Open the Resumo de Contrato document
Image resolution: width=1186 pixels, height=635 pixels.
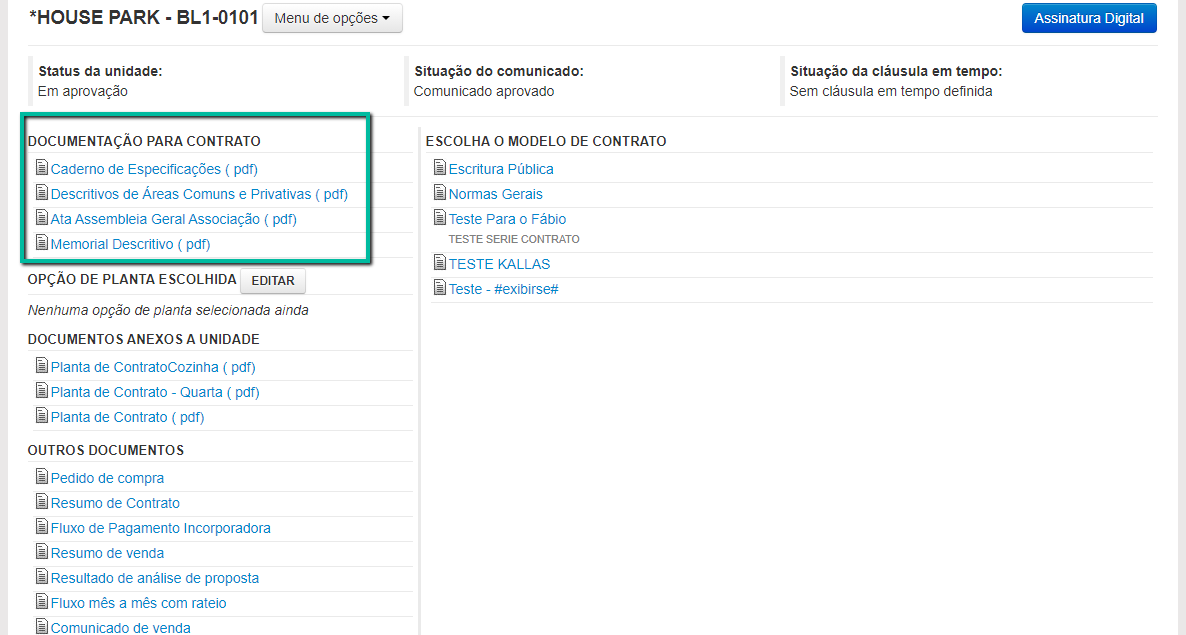(x=115, y=503)
